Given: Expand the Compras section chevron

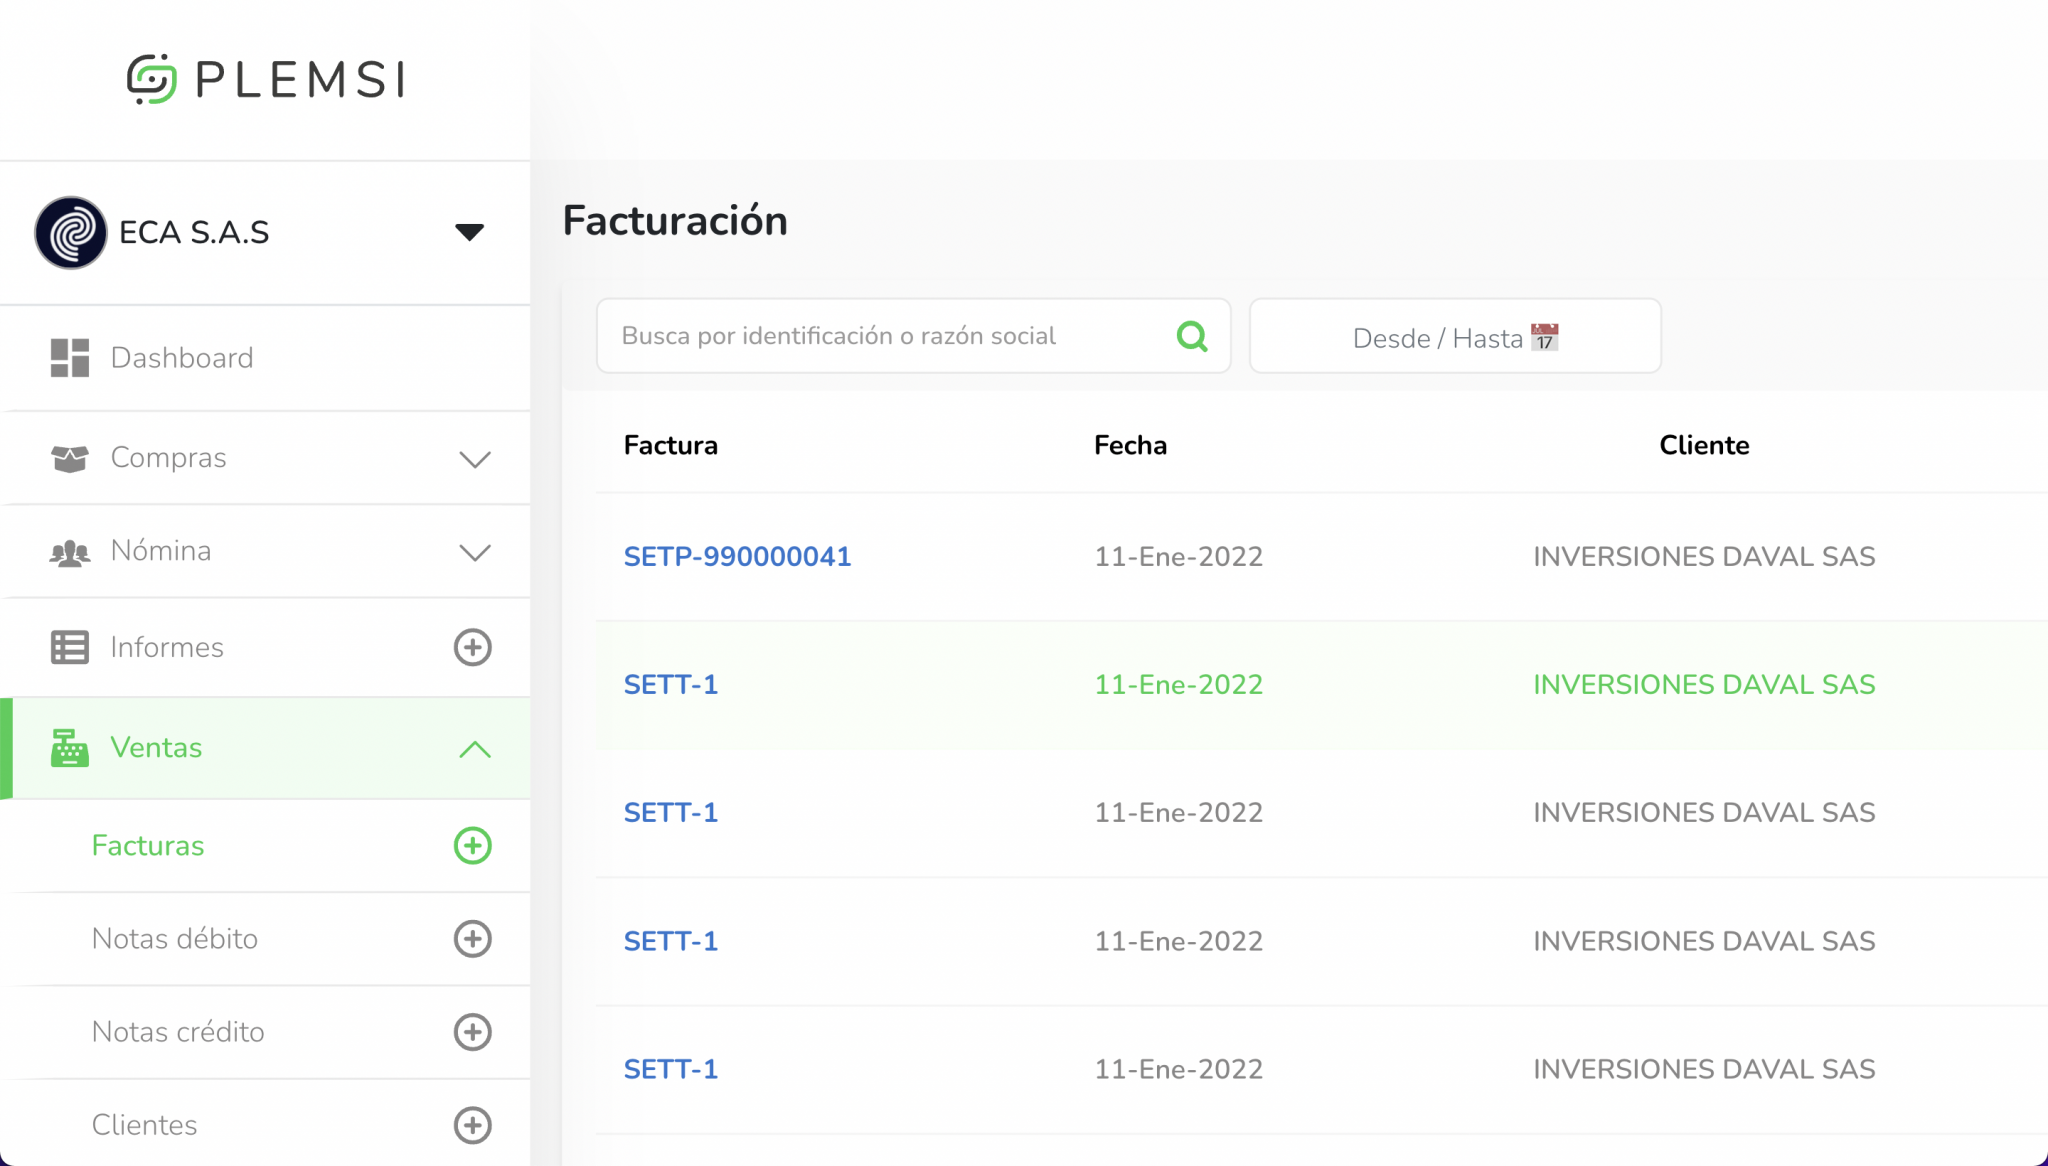Looking at the screenshot, I should (474, 459).
